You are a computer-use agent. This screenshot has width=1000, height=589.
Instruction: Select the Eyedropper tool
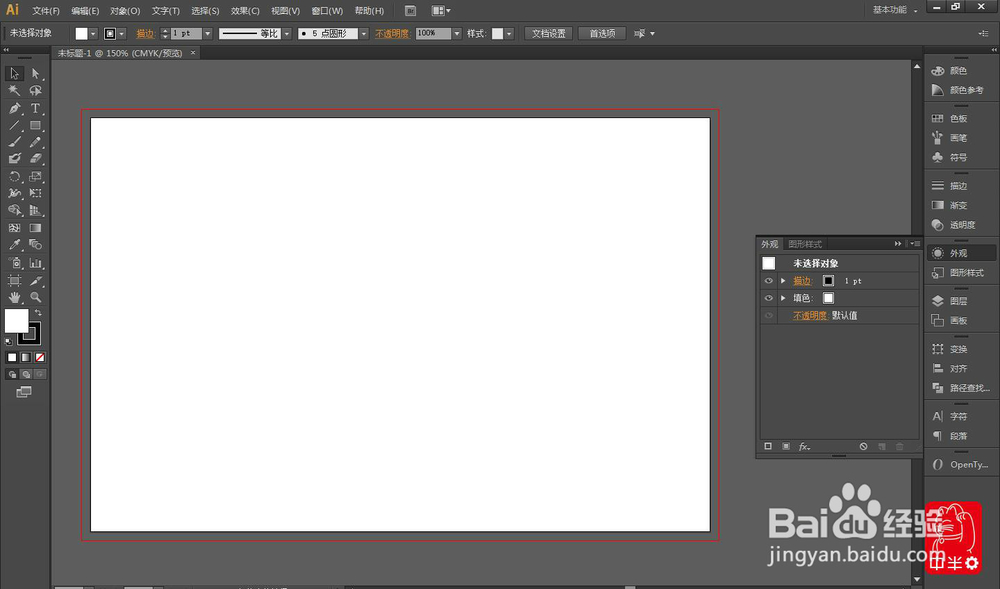(x=14, y=244)
